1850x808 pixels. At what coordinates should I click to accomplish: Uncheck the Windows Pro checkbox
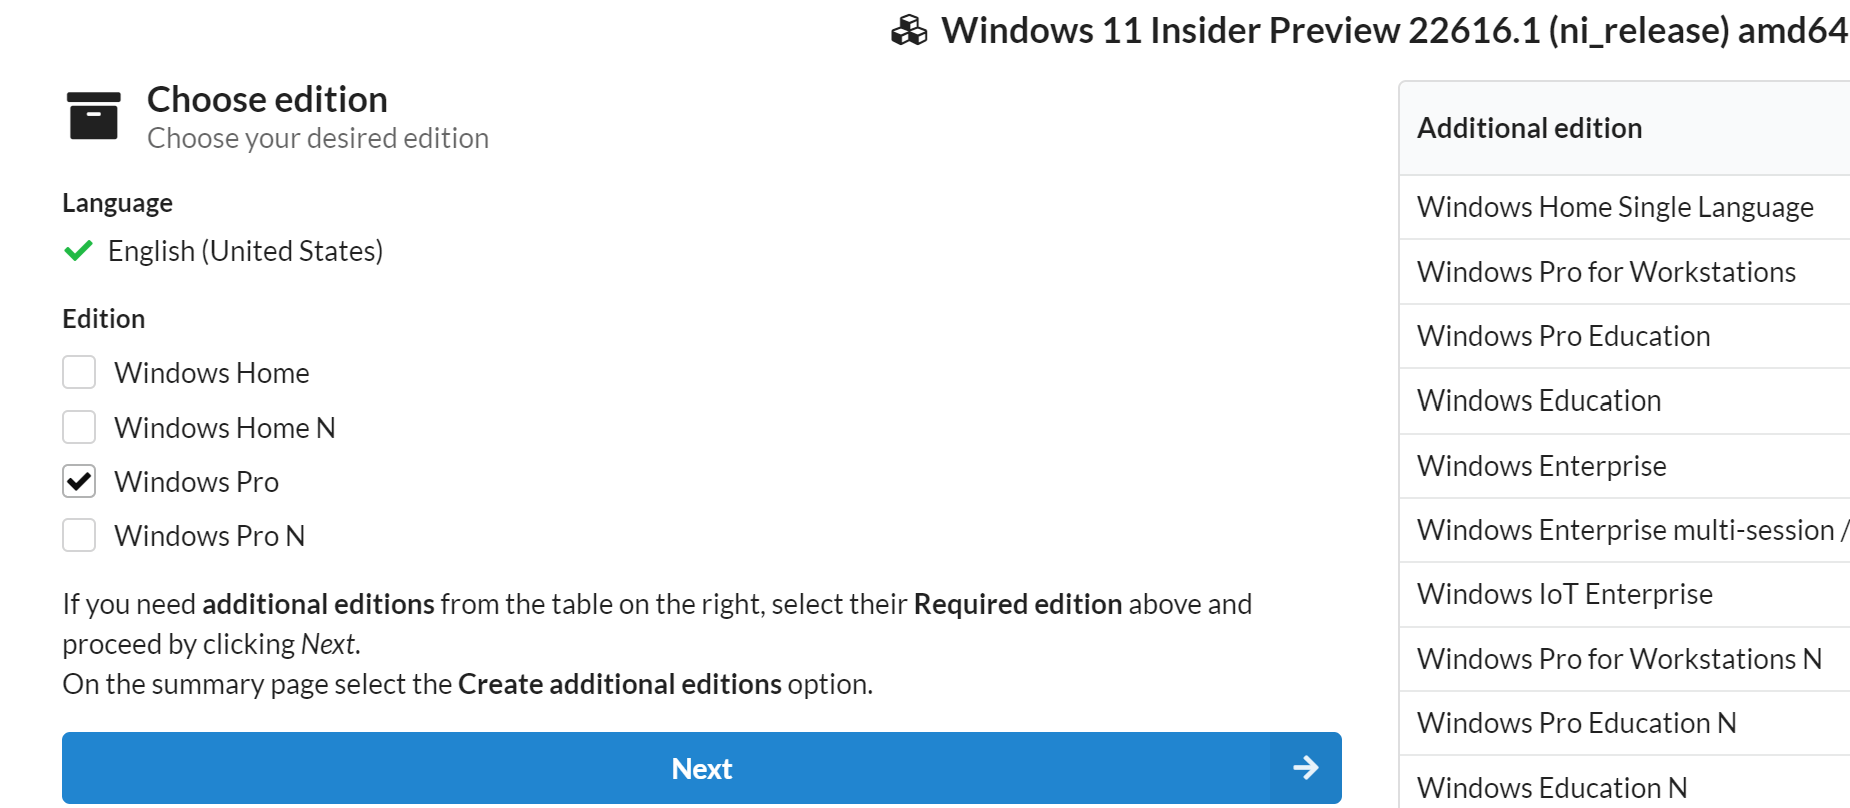pos(79,481)
